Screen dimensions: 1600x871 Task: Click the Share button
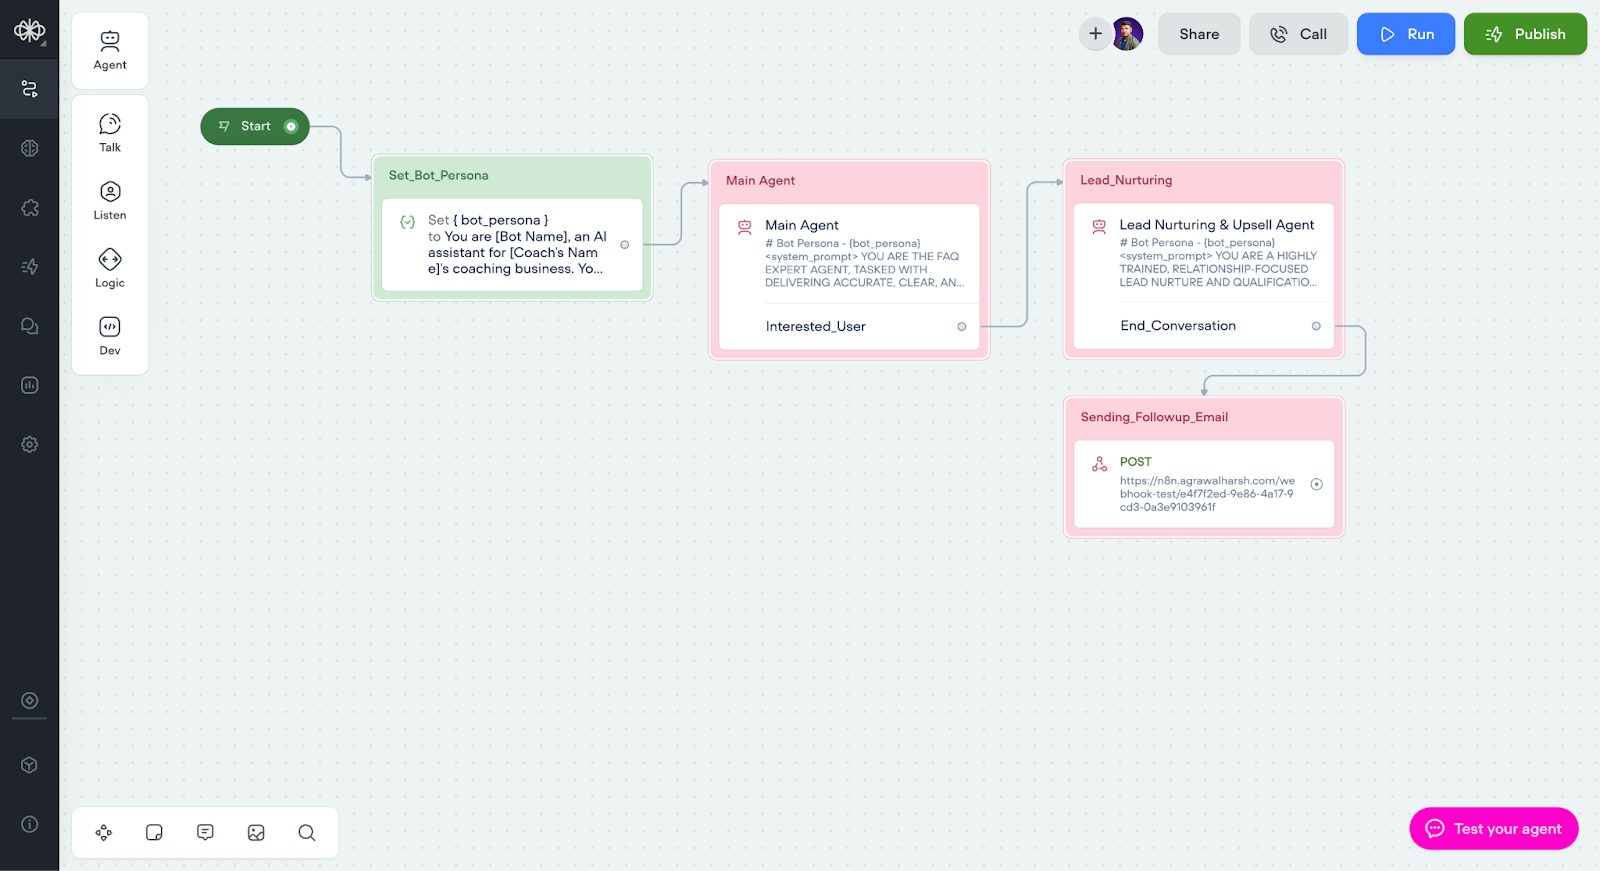pos(1199,34)
